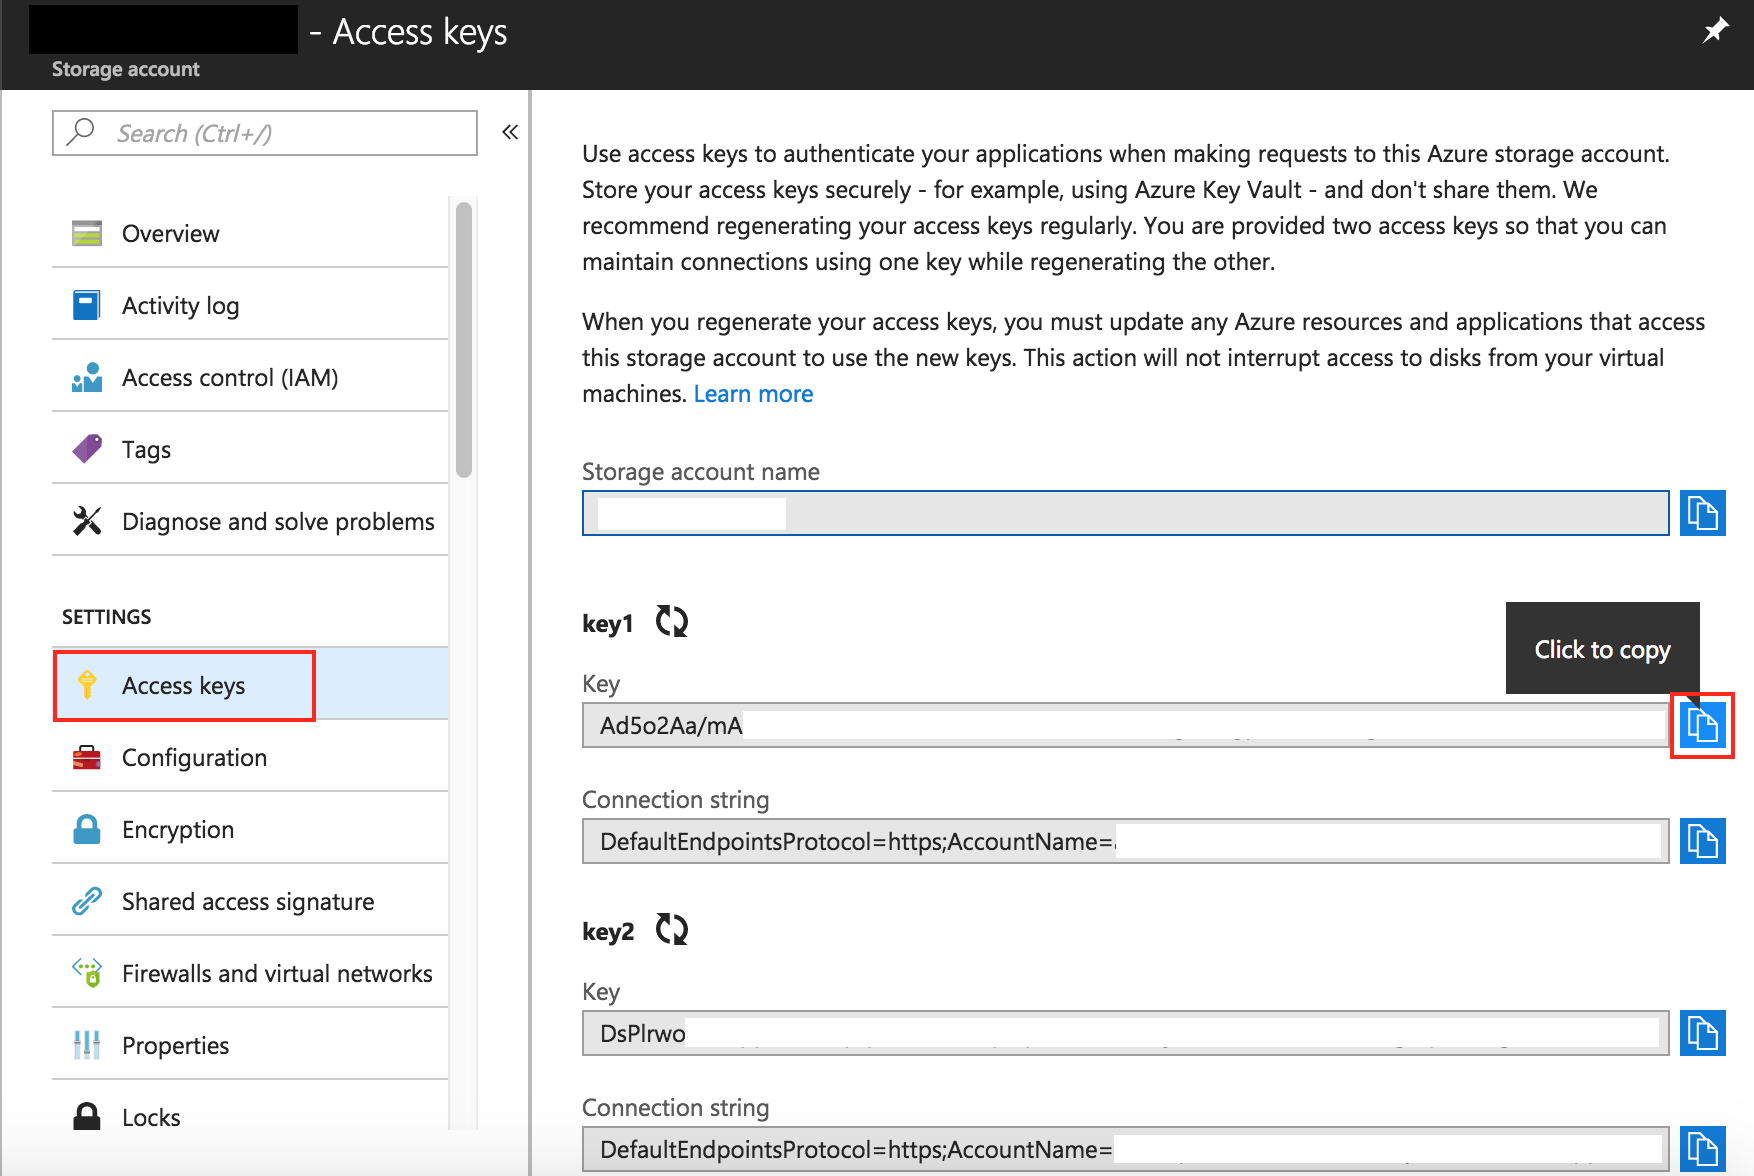Click the Access control people icon
Viewport: 1754px width, 1176px height.
tap(87, 377)
